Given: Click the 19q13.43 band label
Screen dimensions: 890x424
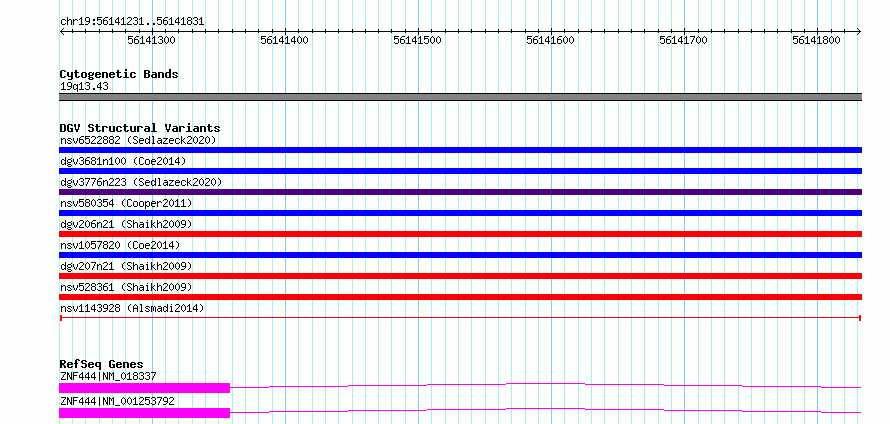Looking at the screenshot, I should pos(84,87).
